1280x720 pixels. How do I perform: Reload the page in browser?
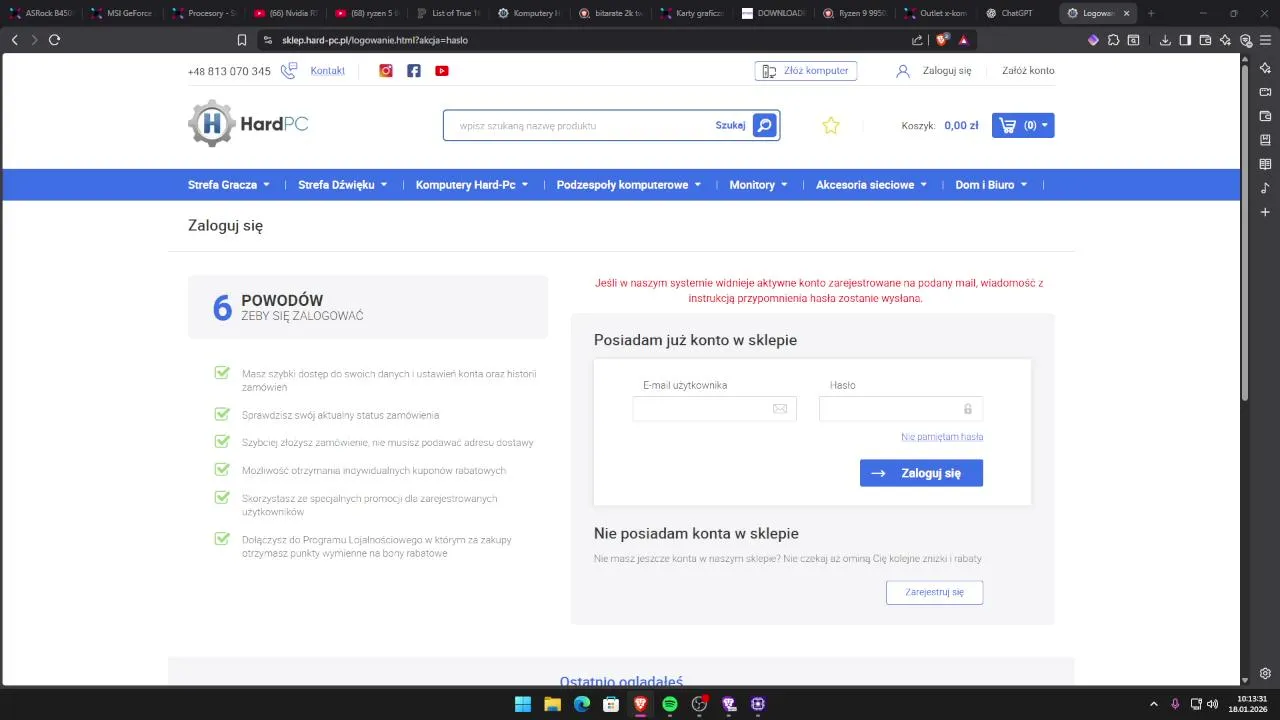pos(54,40)
